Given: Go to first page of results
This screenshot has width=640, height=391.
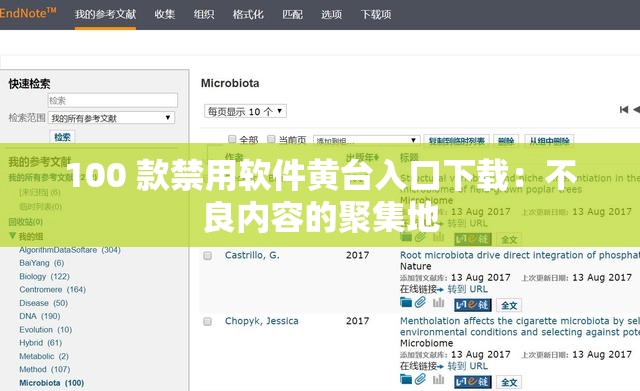Looking at the screenshot, I should click(x=623, y=109).
